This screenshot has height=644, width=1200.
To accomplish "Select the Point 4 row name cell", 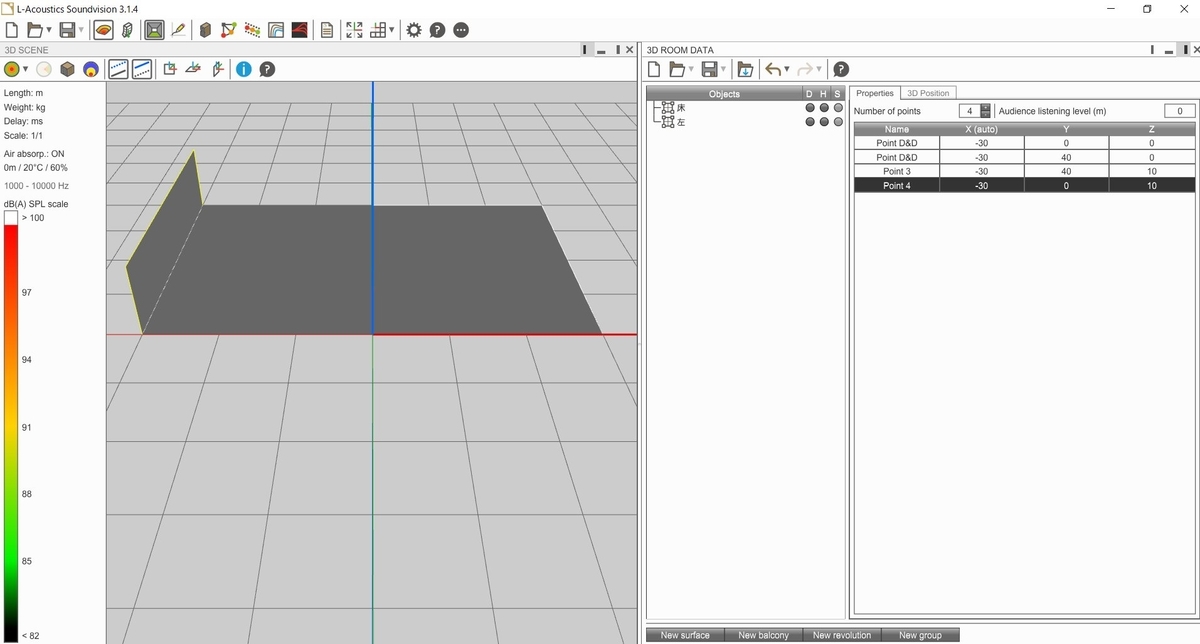I will 897,186.
